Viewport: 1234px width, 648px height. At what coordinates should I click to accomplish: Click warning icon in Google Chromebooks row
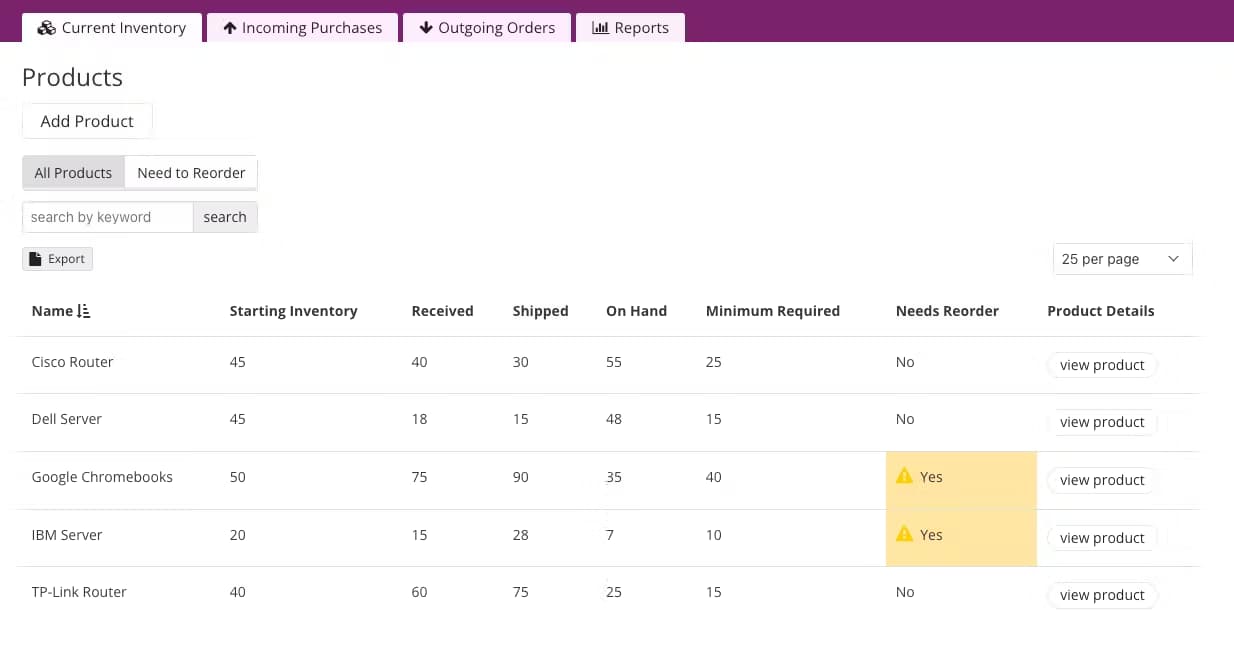point(904,477)
